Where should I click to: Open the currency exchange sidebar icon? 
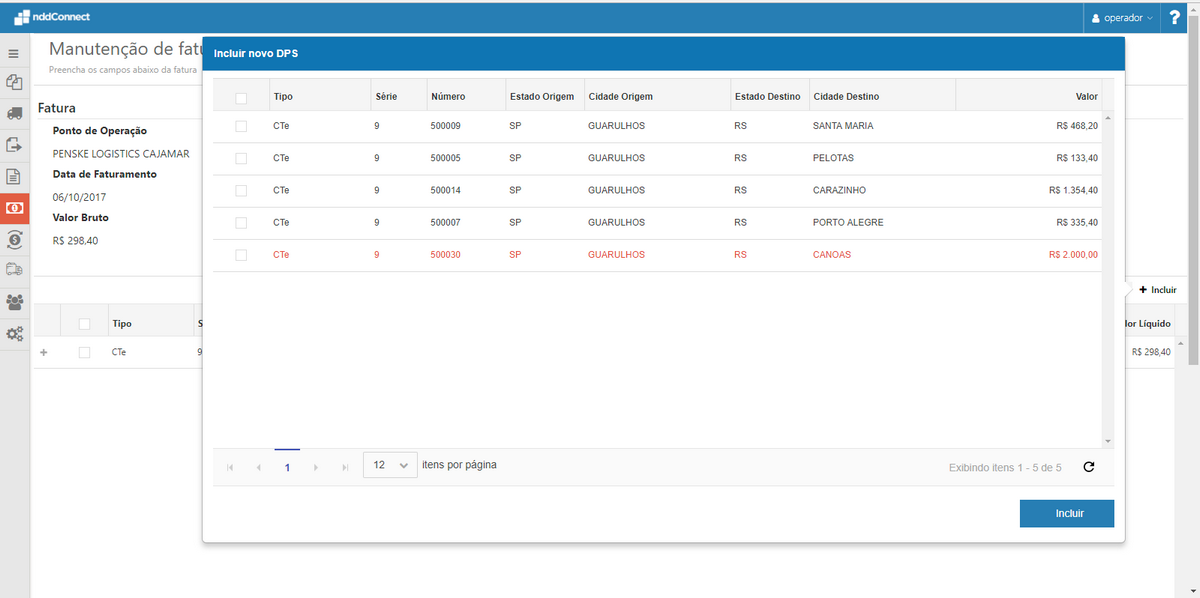click(14, 240)
